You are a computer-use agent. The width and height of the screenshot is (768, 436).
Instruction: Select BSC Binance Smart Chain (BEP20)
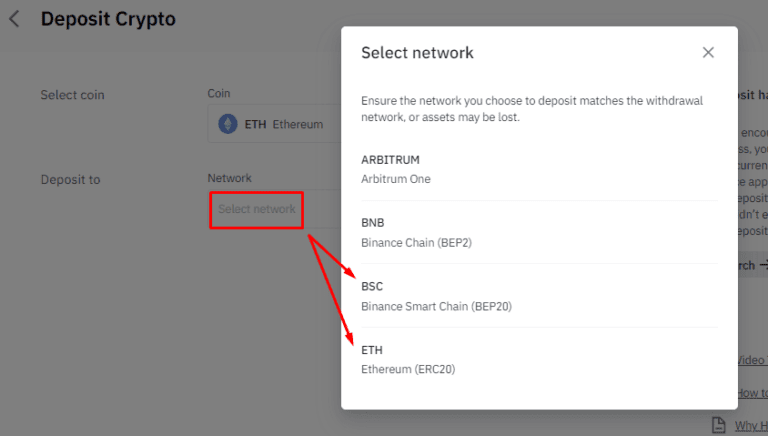[539, 296]
